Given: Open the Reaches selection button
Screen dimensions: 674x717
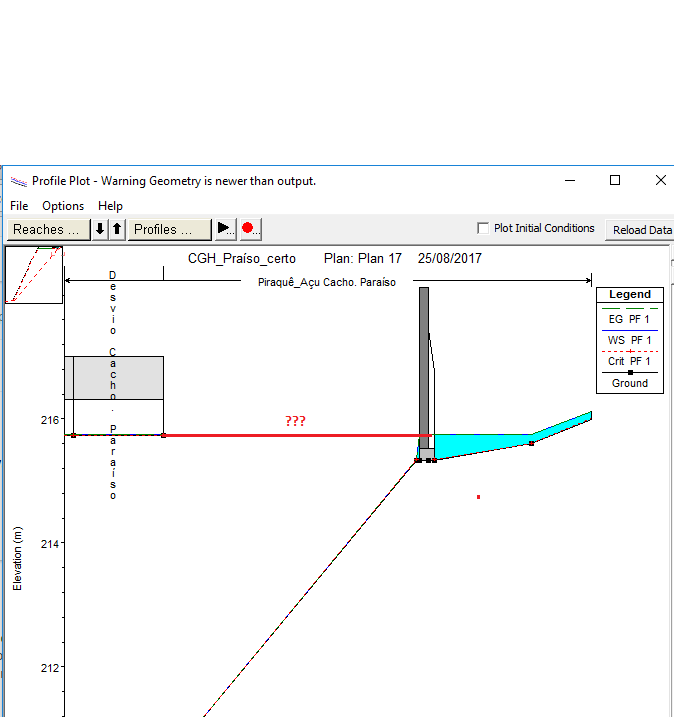Looking at the screenshot, I should pos(46,229).
